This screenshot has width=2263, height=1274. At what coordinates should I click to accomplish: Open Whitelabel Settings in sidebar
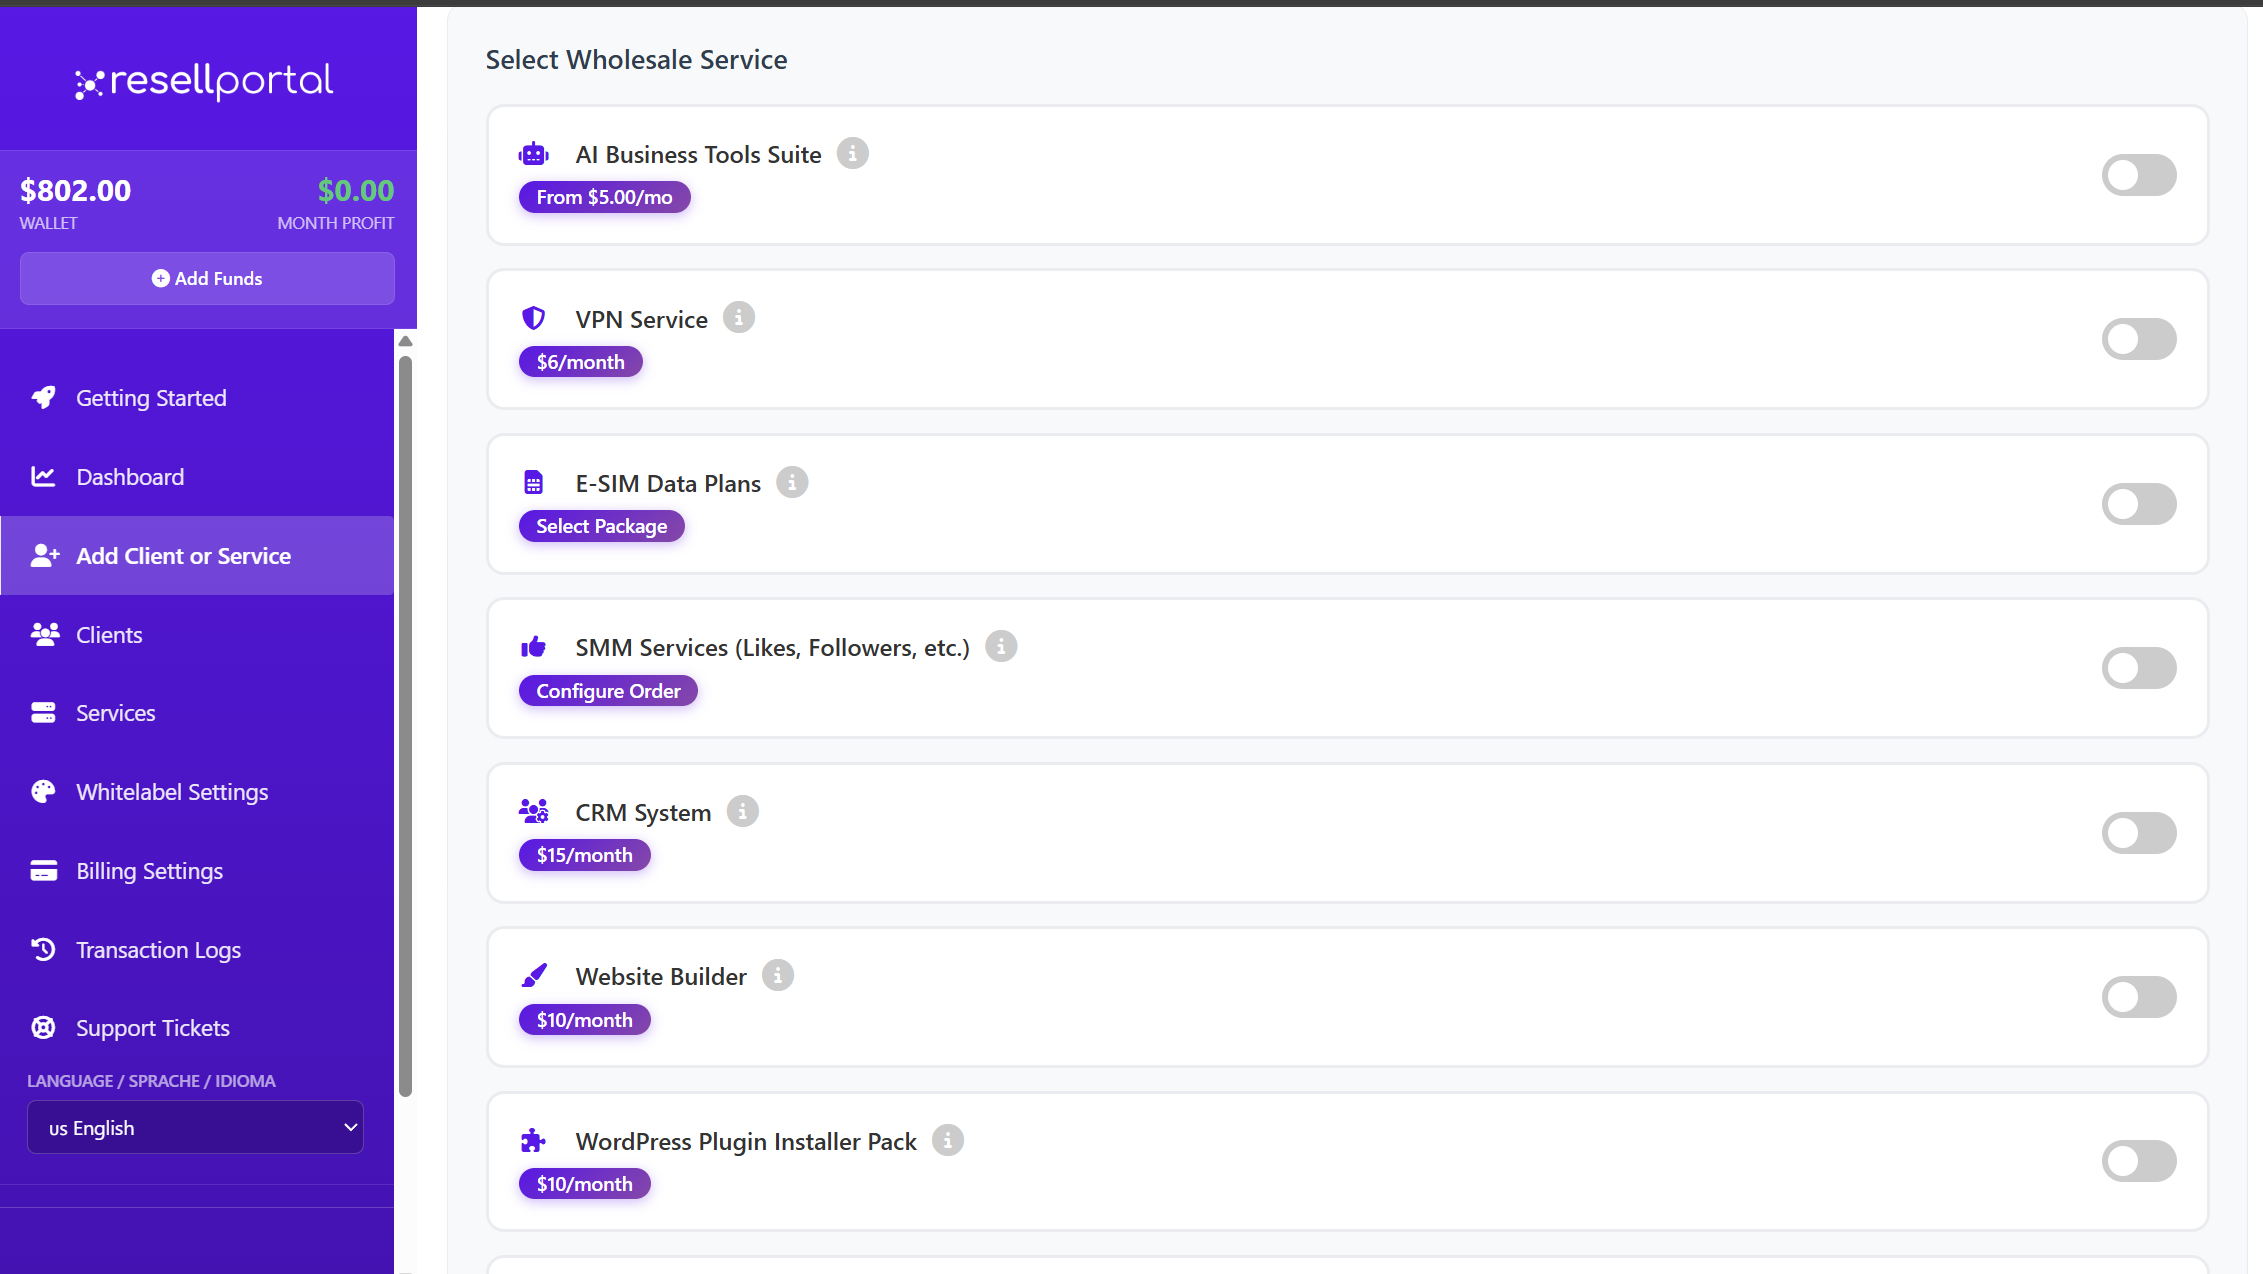(x=172, y=792)
